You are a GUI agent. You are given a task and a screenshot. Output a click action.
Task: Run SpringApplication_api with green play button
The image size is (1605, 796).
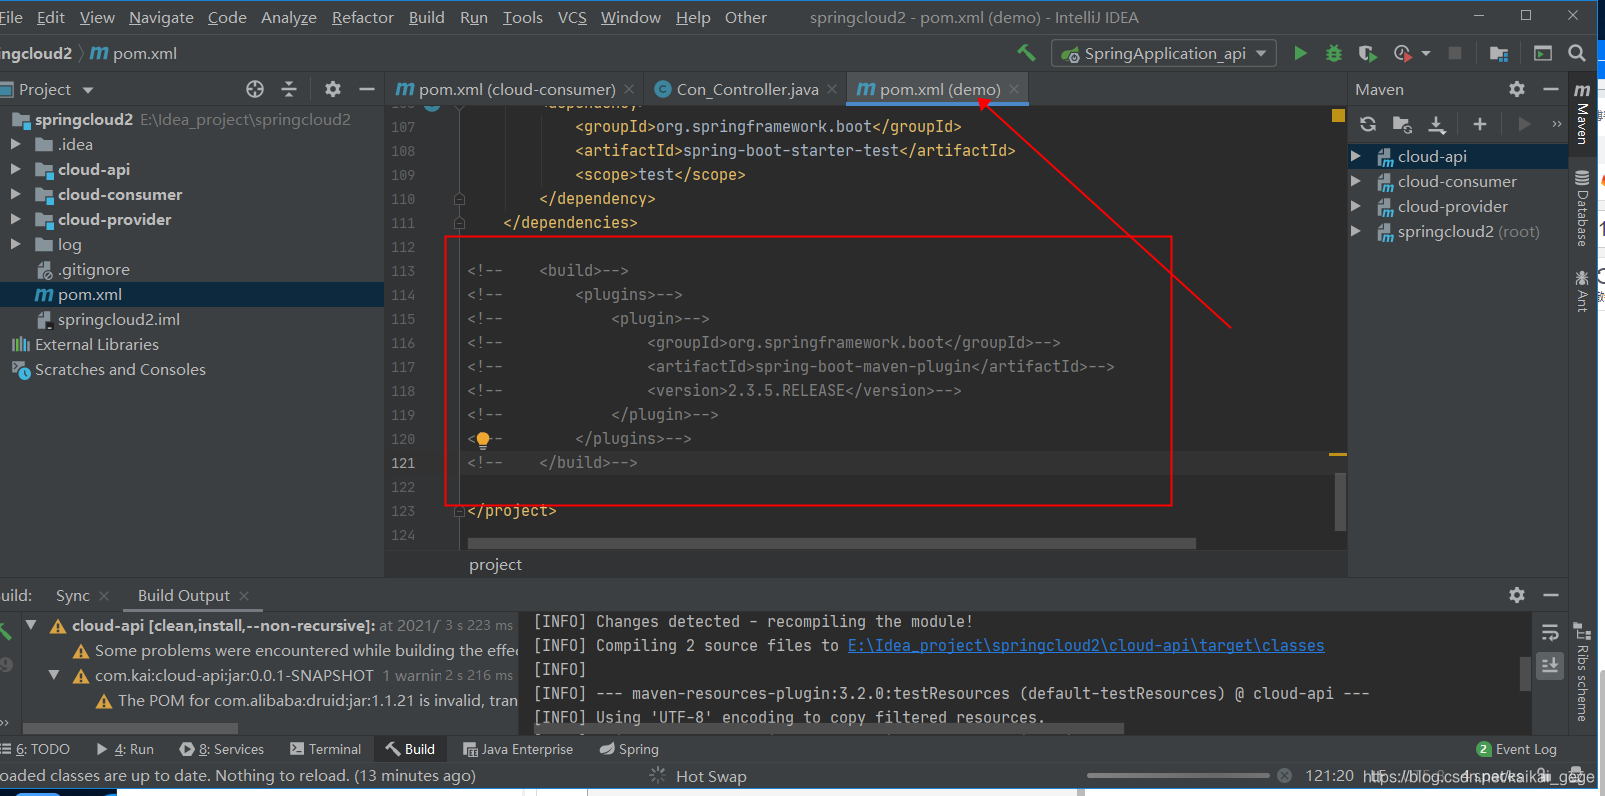click(1300, 53)
